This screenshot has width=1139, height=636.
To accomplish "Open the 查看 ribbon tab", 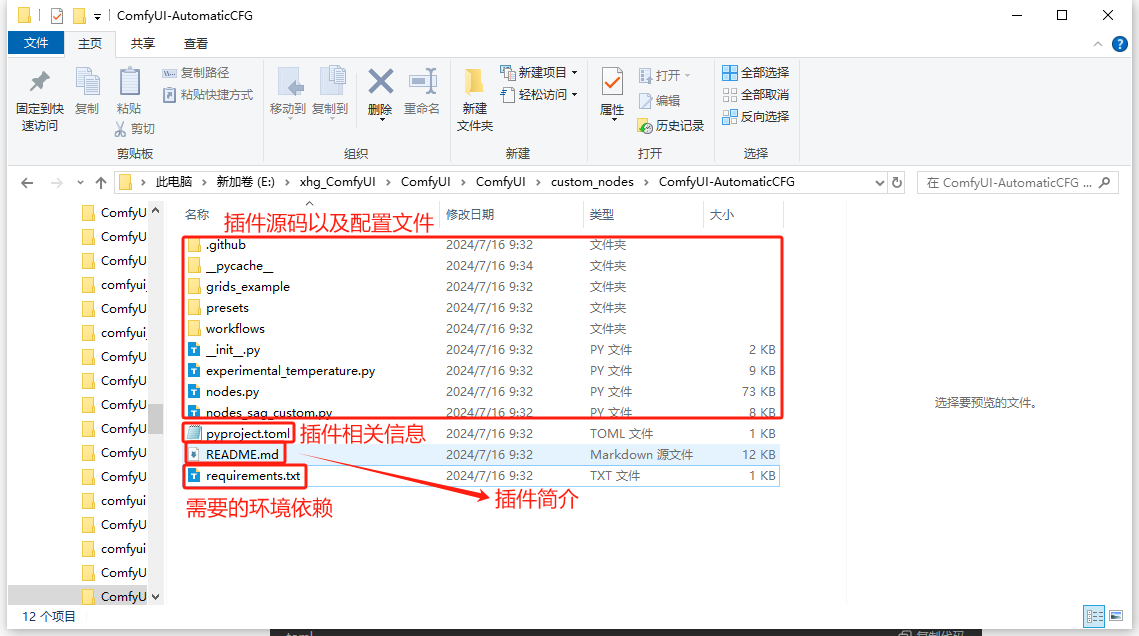I will (196, 43).
